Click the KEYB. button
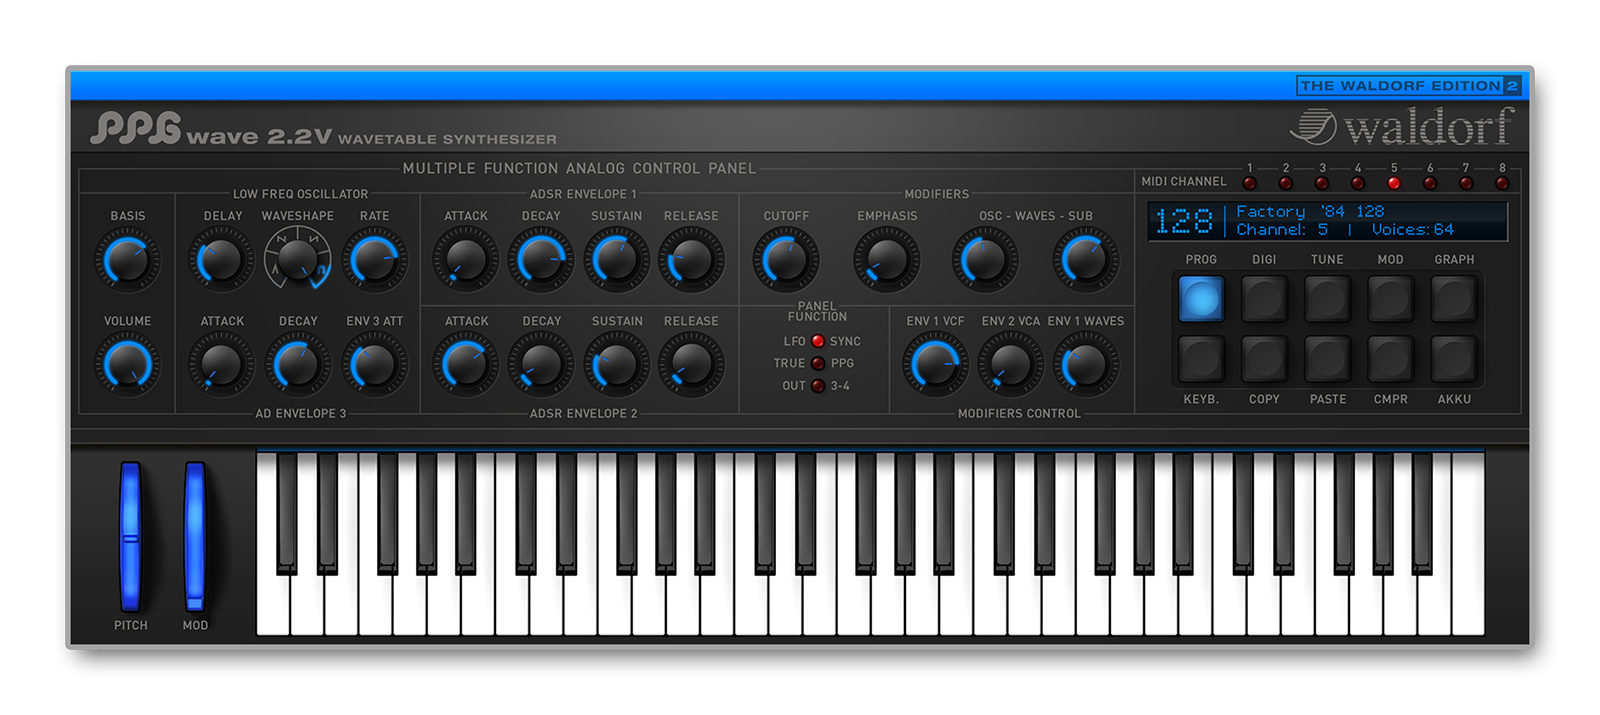 tap(1201, 358)
